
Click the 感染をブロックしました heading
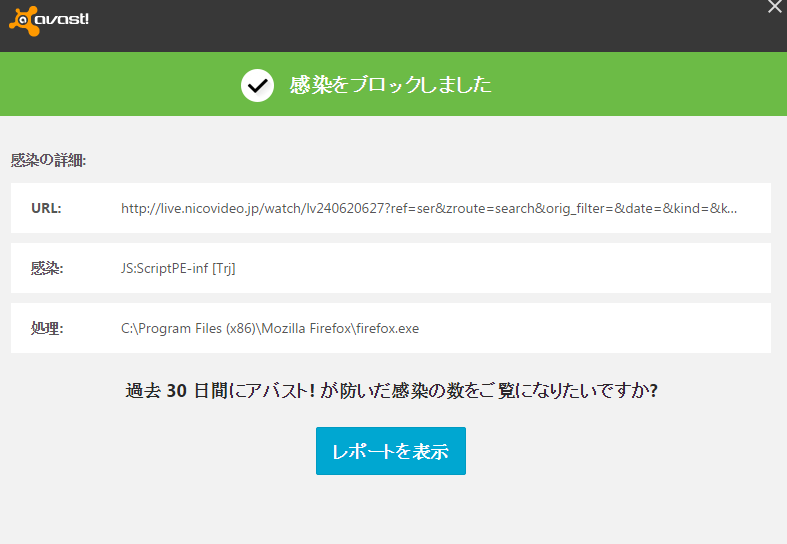click(x=390, y=85)
